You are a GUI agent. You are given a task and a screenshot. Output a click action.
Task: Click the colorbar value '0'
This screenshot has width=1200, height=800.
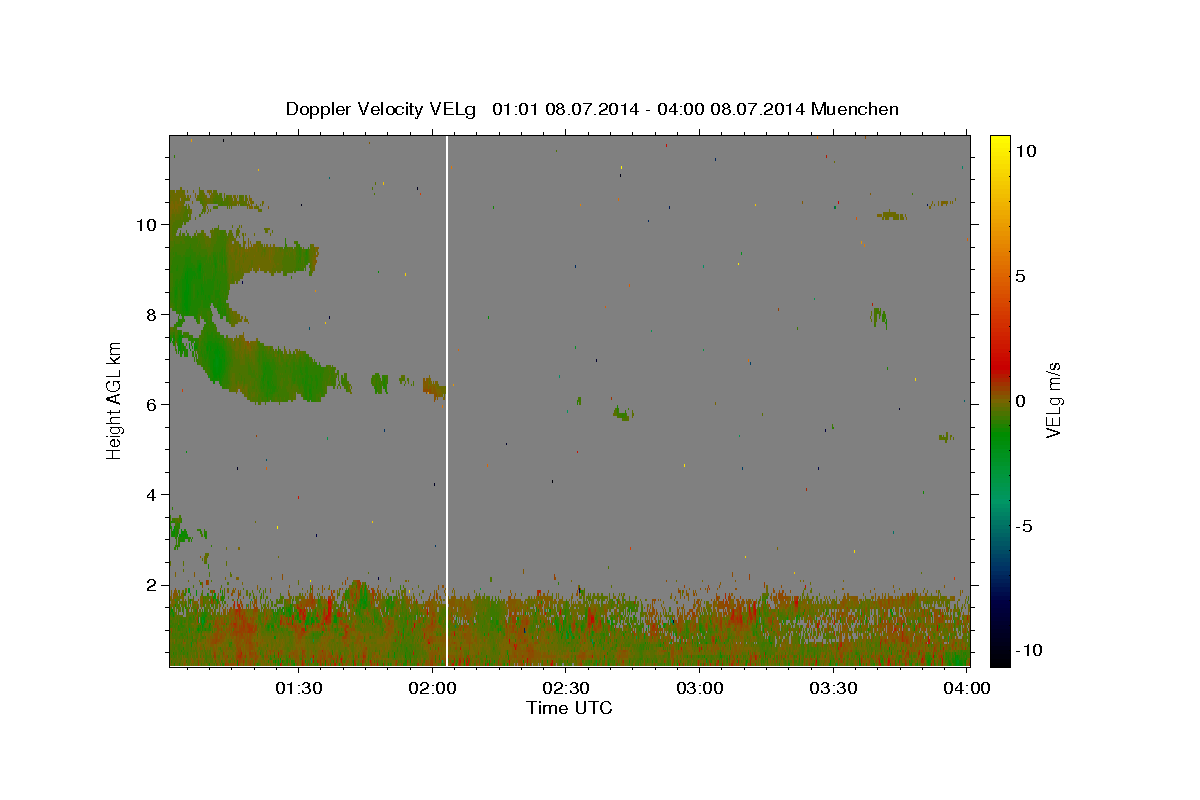(x=1020, y=401)
